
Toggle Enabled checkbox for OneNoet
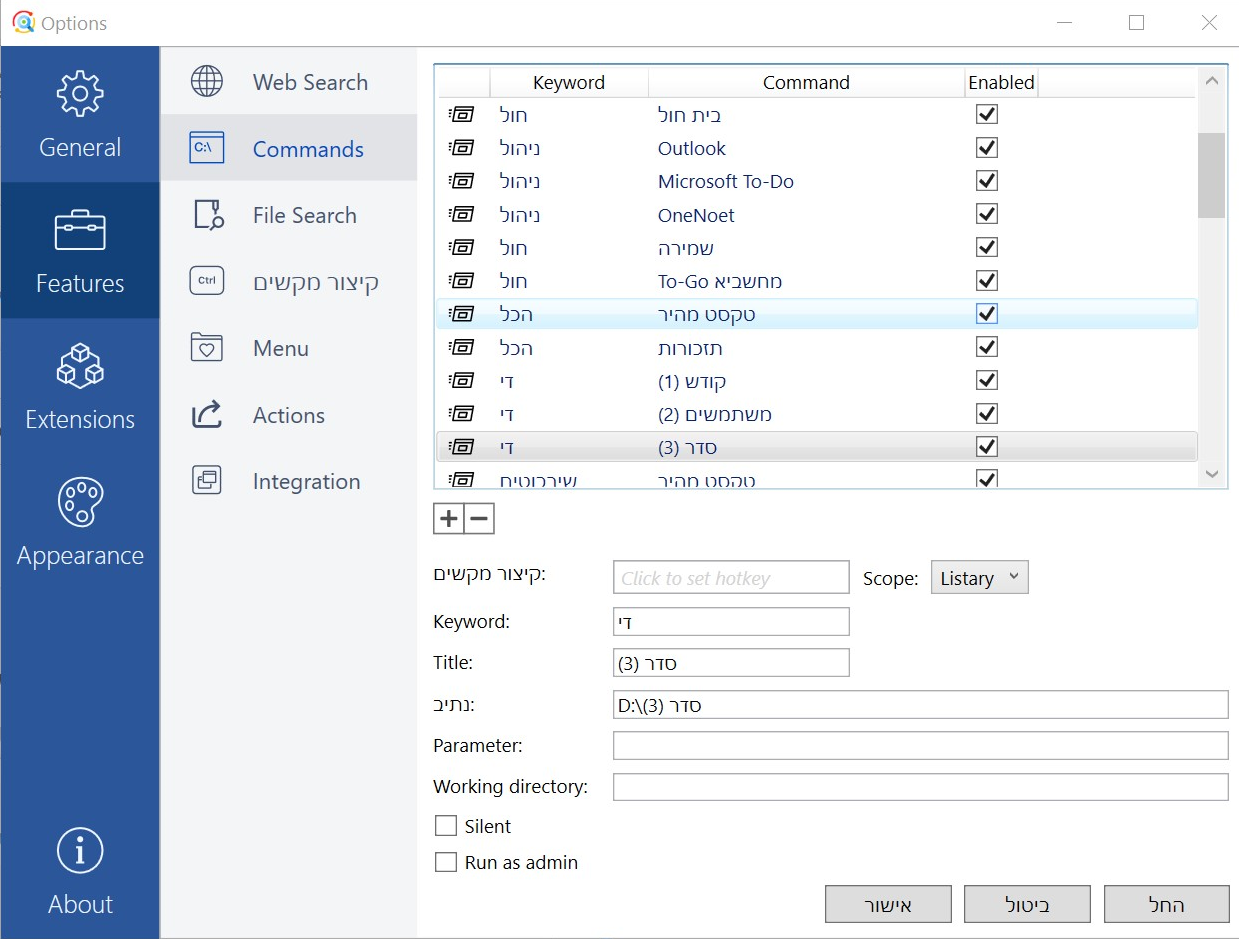click(x=987, y=214)
